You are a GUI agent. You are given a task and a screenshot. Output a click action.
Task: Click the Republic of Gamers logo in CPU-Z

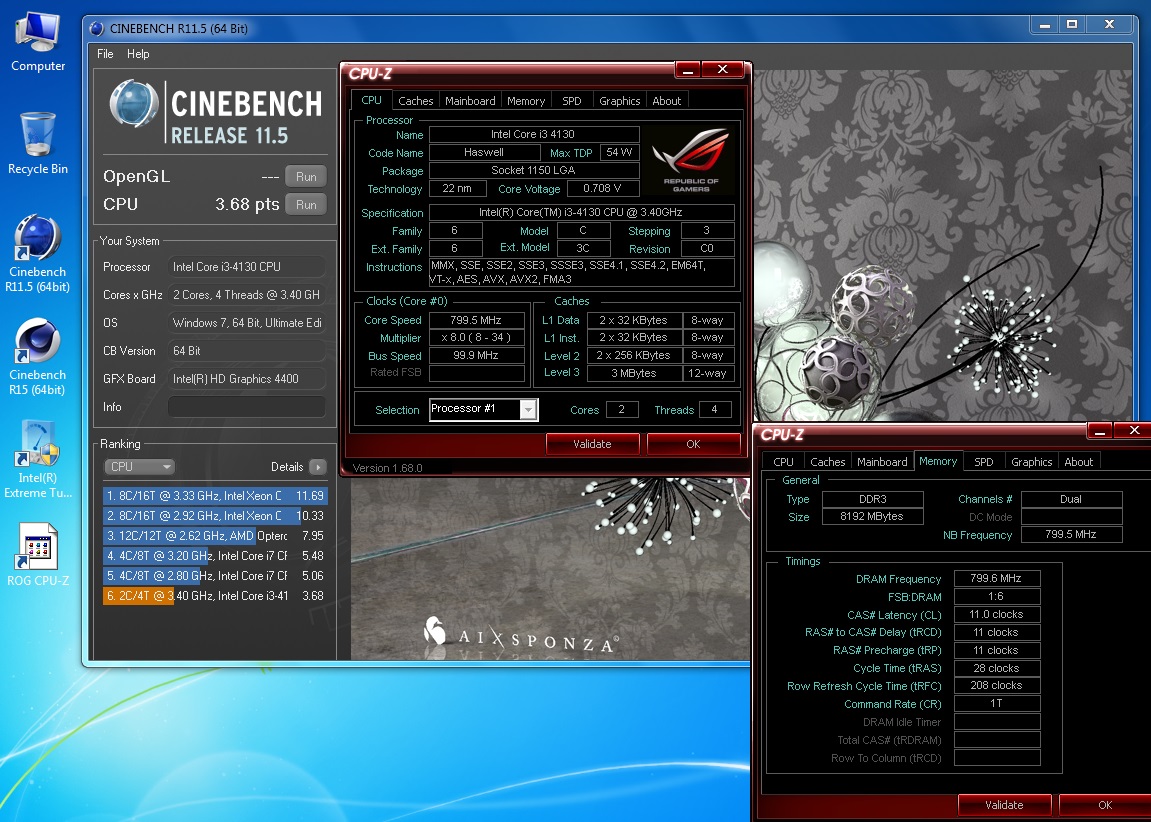[691, 160]
